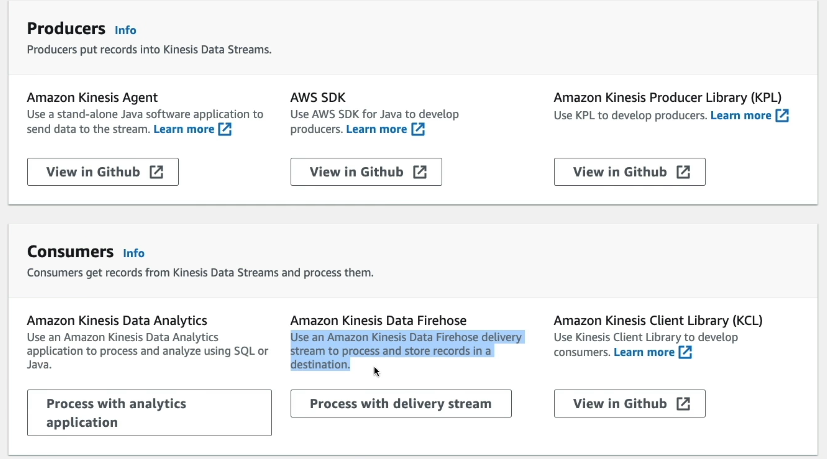View AWS SDK in Github
This screenshot has width=827, height=459.
pos(366,172)
